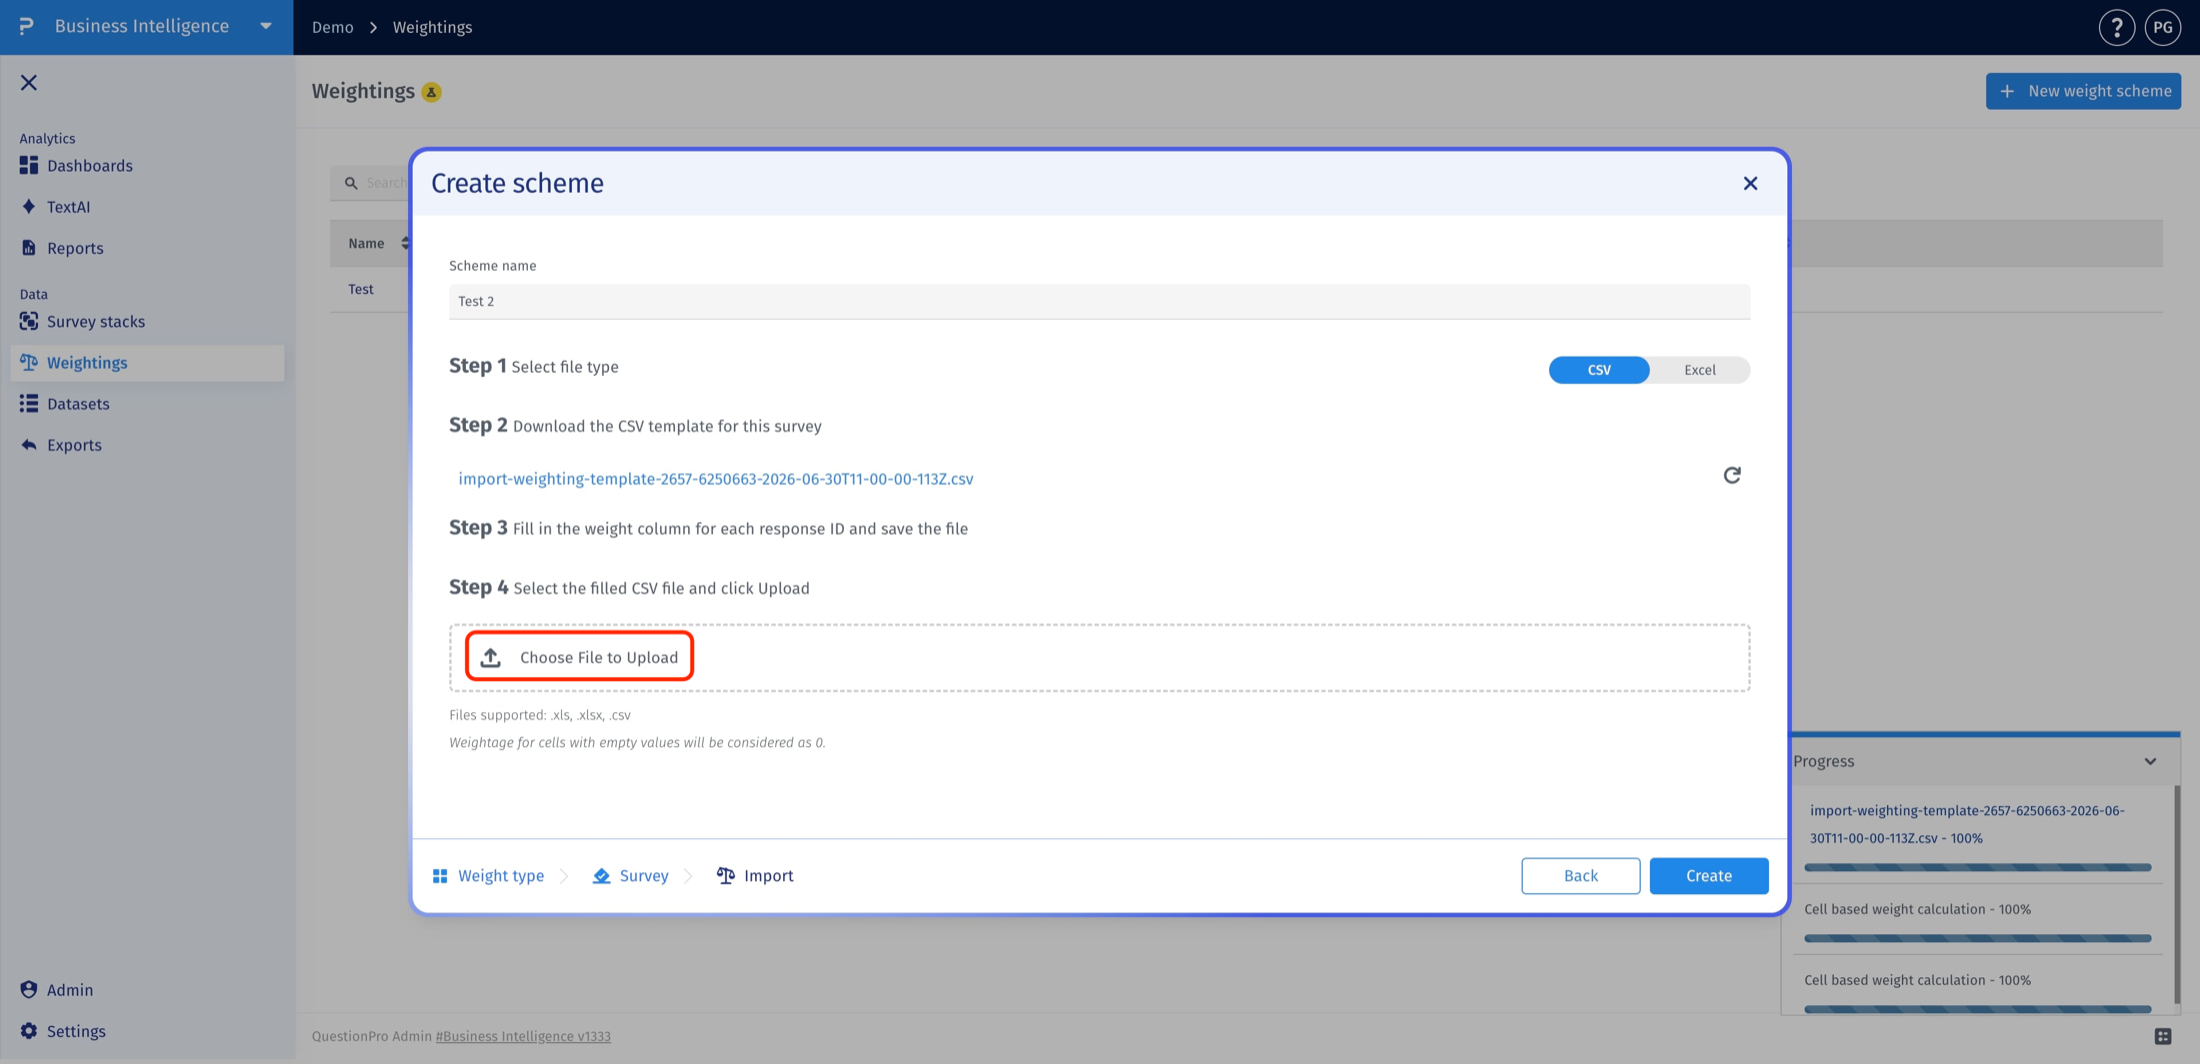2200x1064 pixels.
Task: Open Admin in the sidebar
Action: coord(70,989)
